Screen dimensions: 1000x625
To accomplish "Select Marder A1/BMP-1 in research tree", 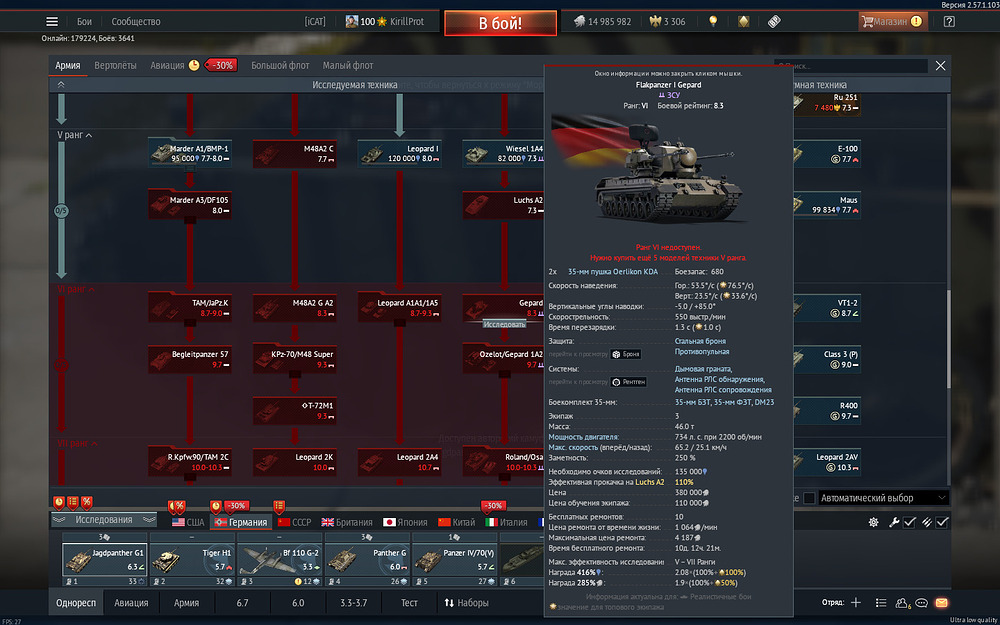I will (189, 153).
